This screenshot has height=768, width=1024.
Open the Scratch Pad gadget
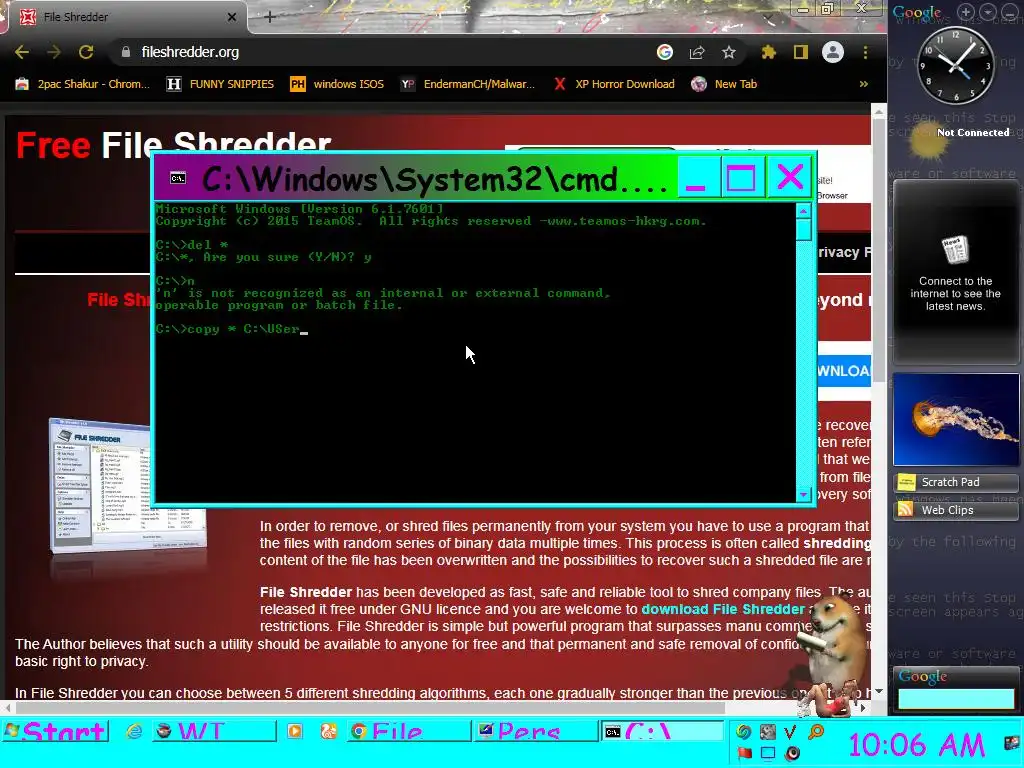pyautogui.click(x=955, y=482)
